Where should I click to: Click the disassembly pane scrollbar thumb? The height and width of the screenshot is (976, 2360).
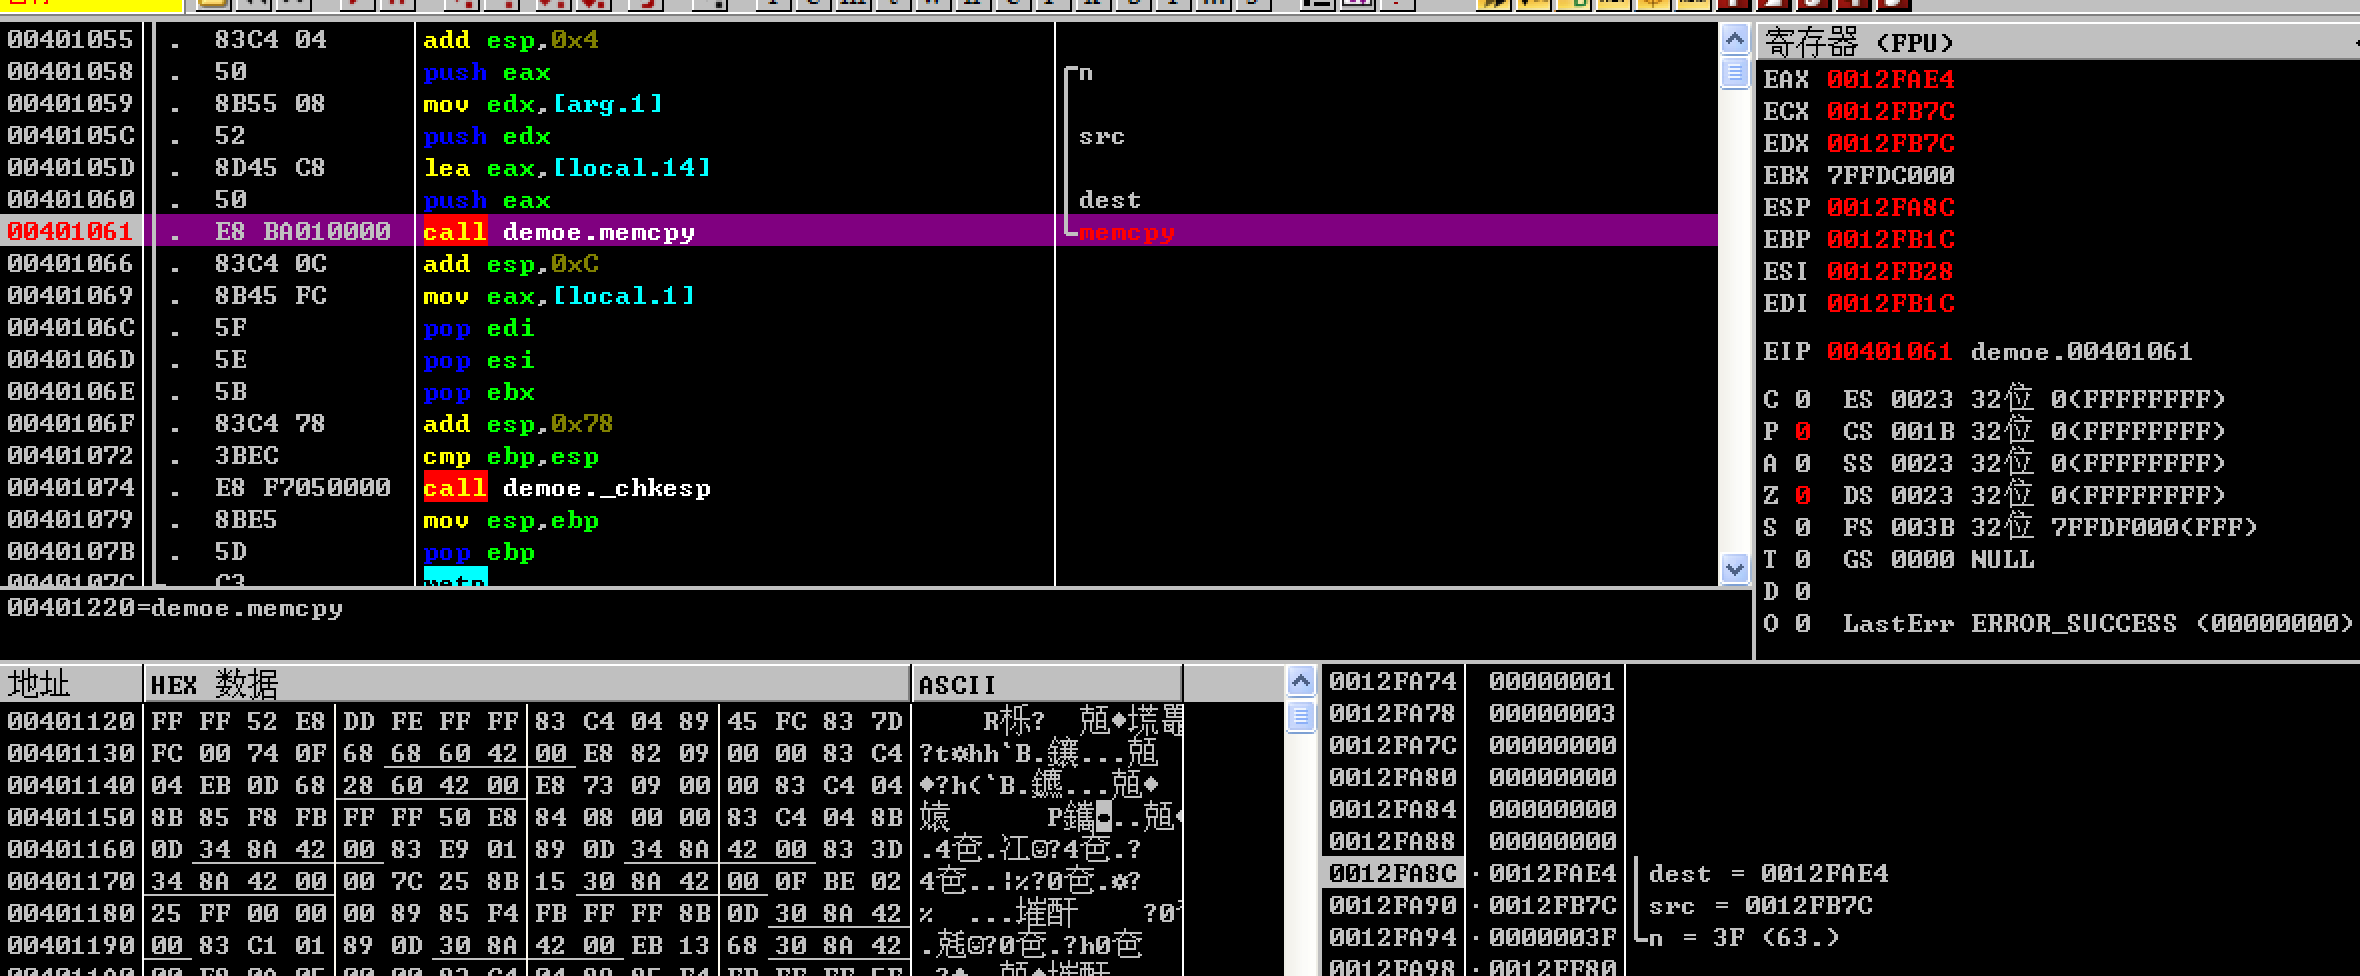pos(1734,73)
